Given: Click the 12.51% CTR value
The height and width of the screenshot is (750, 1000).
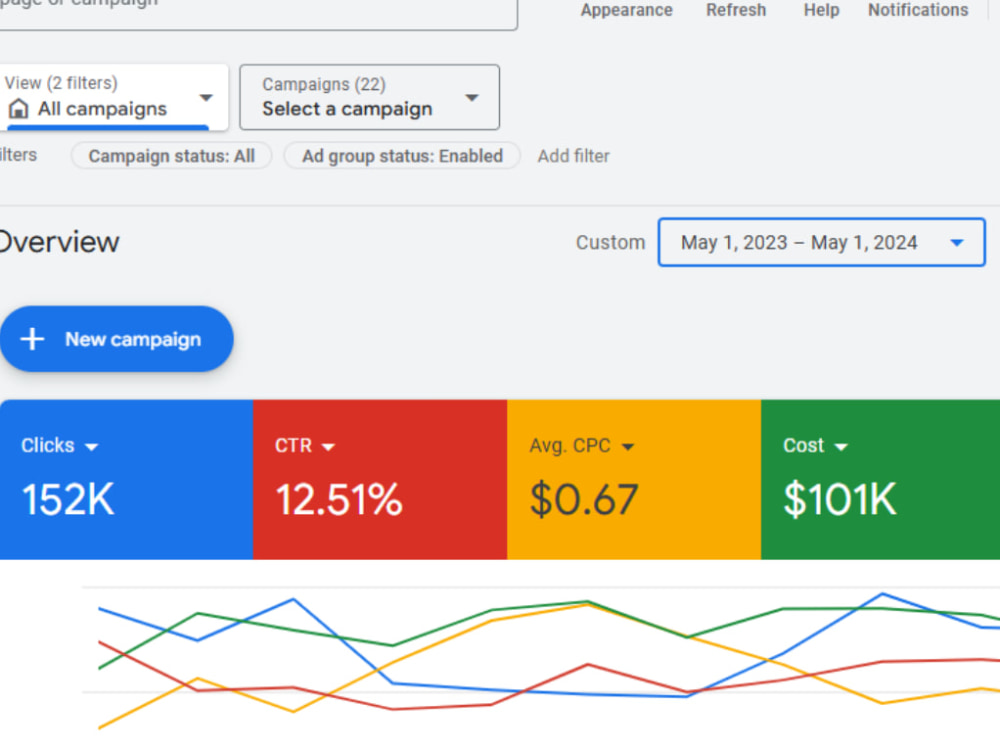Looking at the screenshot, I should pos(339,499).
